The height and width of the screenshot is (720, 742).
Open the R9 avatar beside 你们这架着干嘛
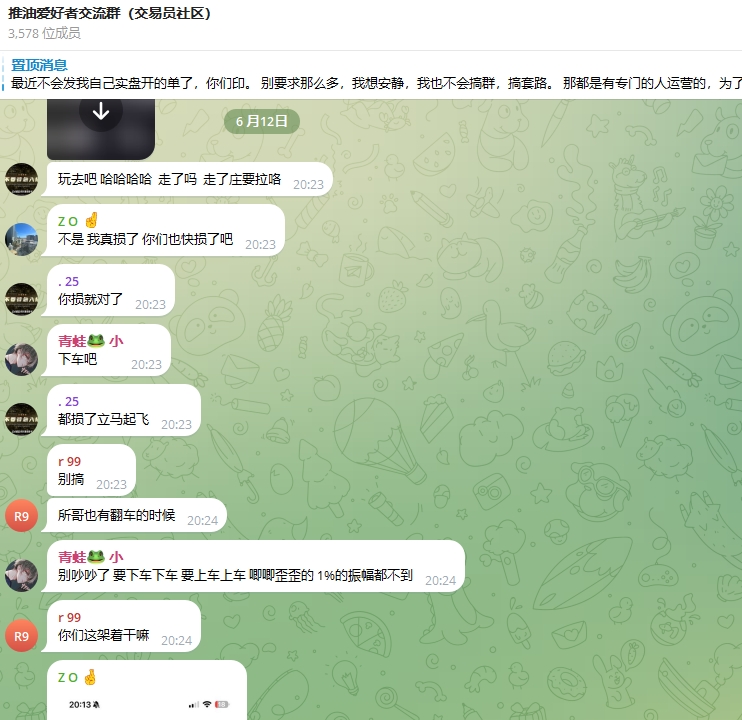[21, 636]
